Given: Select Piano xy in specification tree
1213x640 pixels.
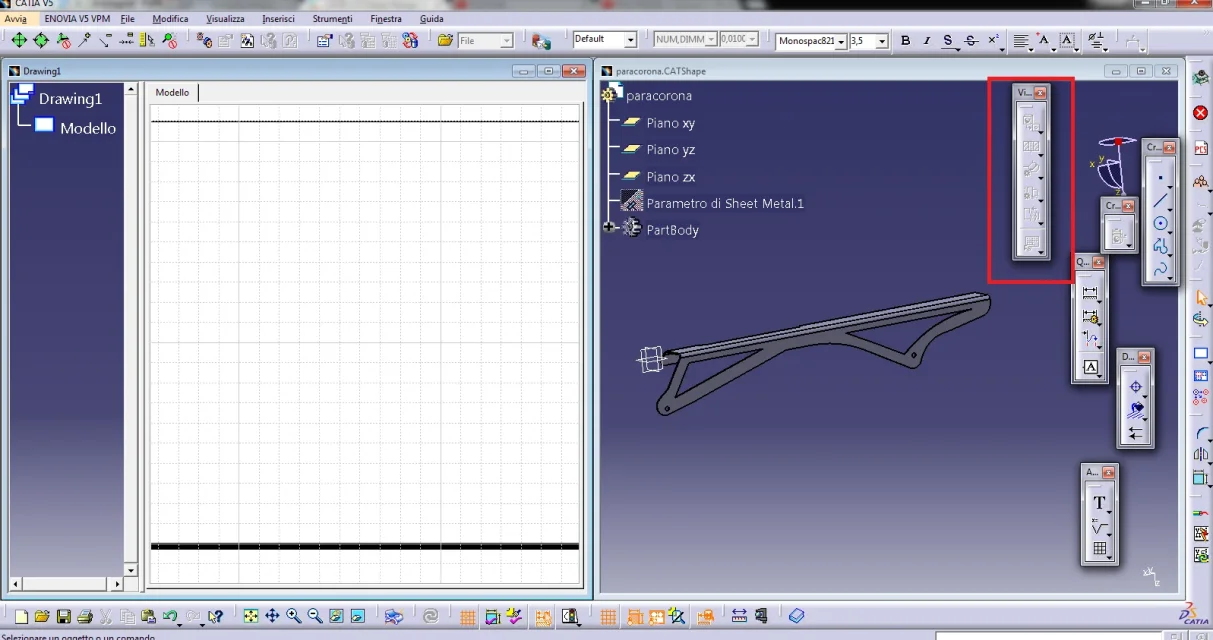Looking at the screenshot, I should 670,123.
